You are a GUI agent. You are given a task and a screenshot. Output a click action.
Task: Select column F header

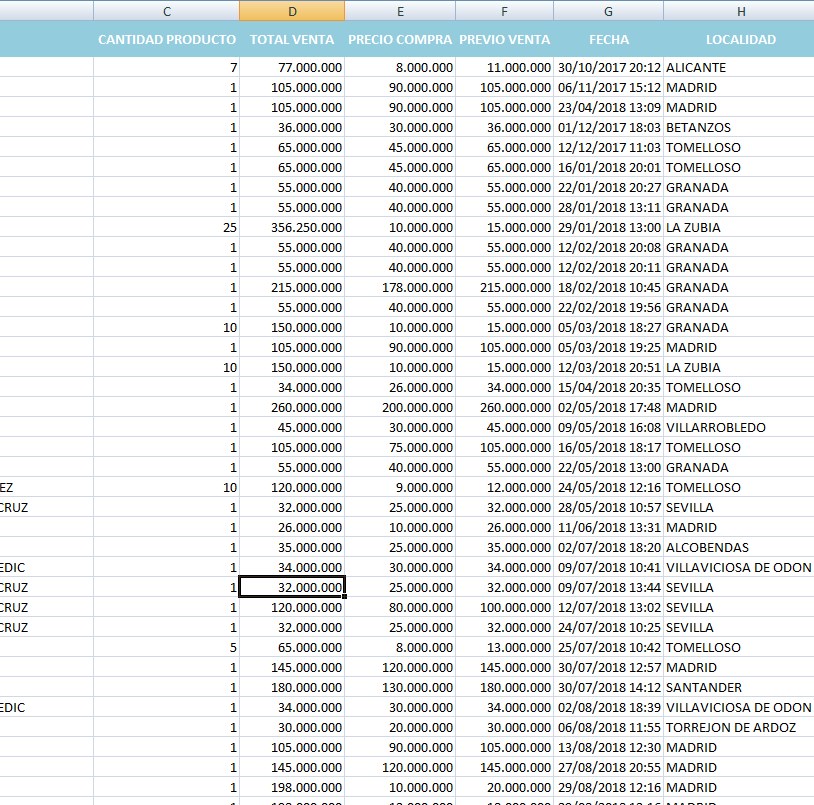point(505,11)
